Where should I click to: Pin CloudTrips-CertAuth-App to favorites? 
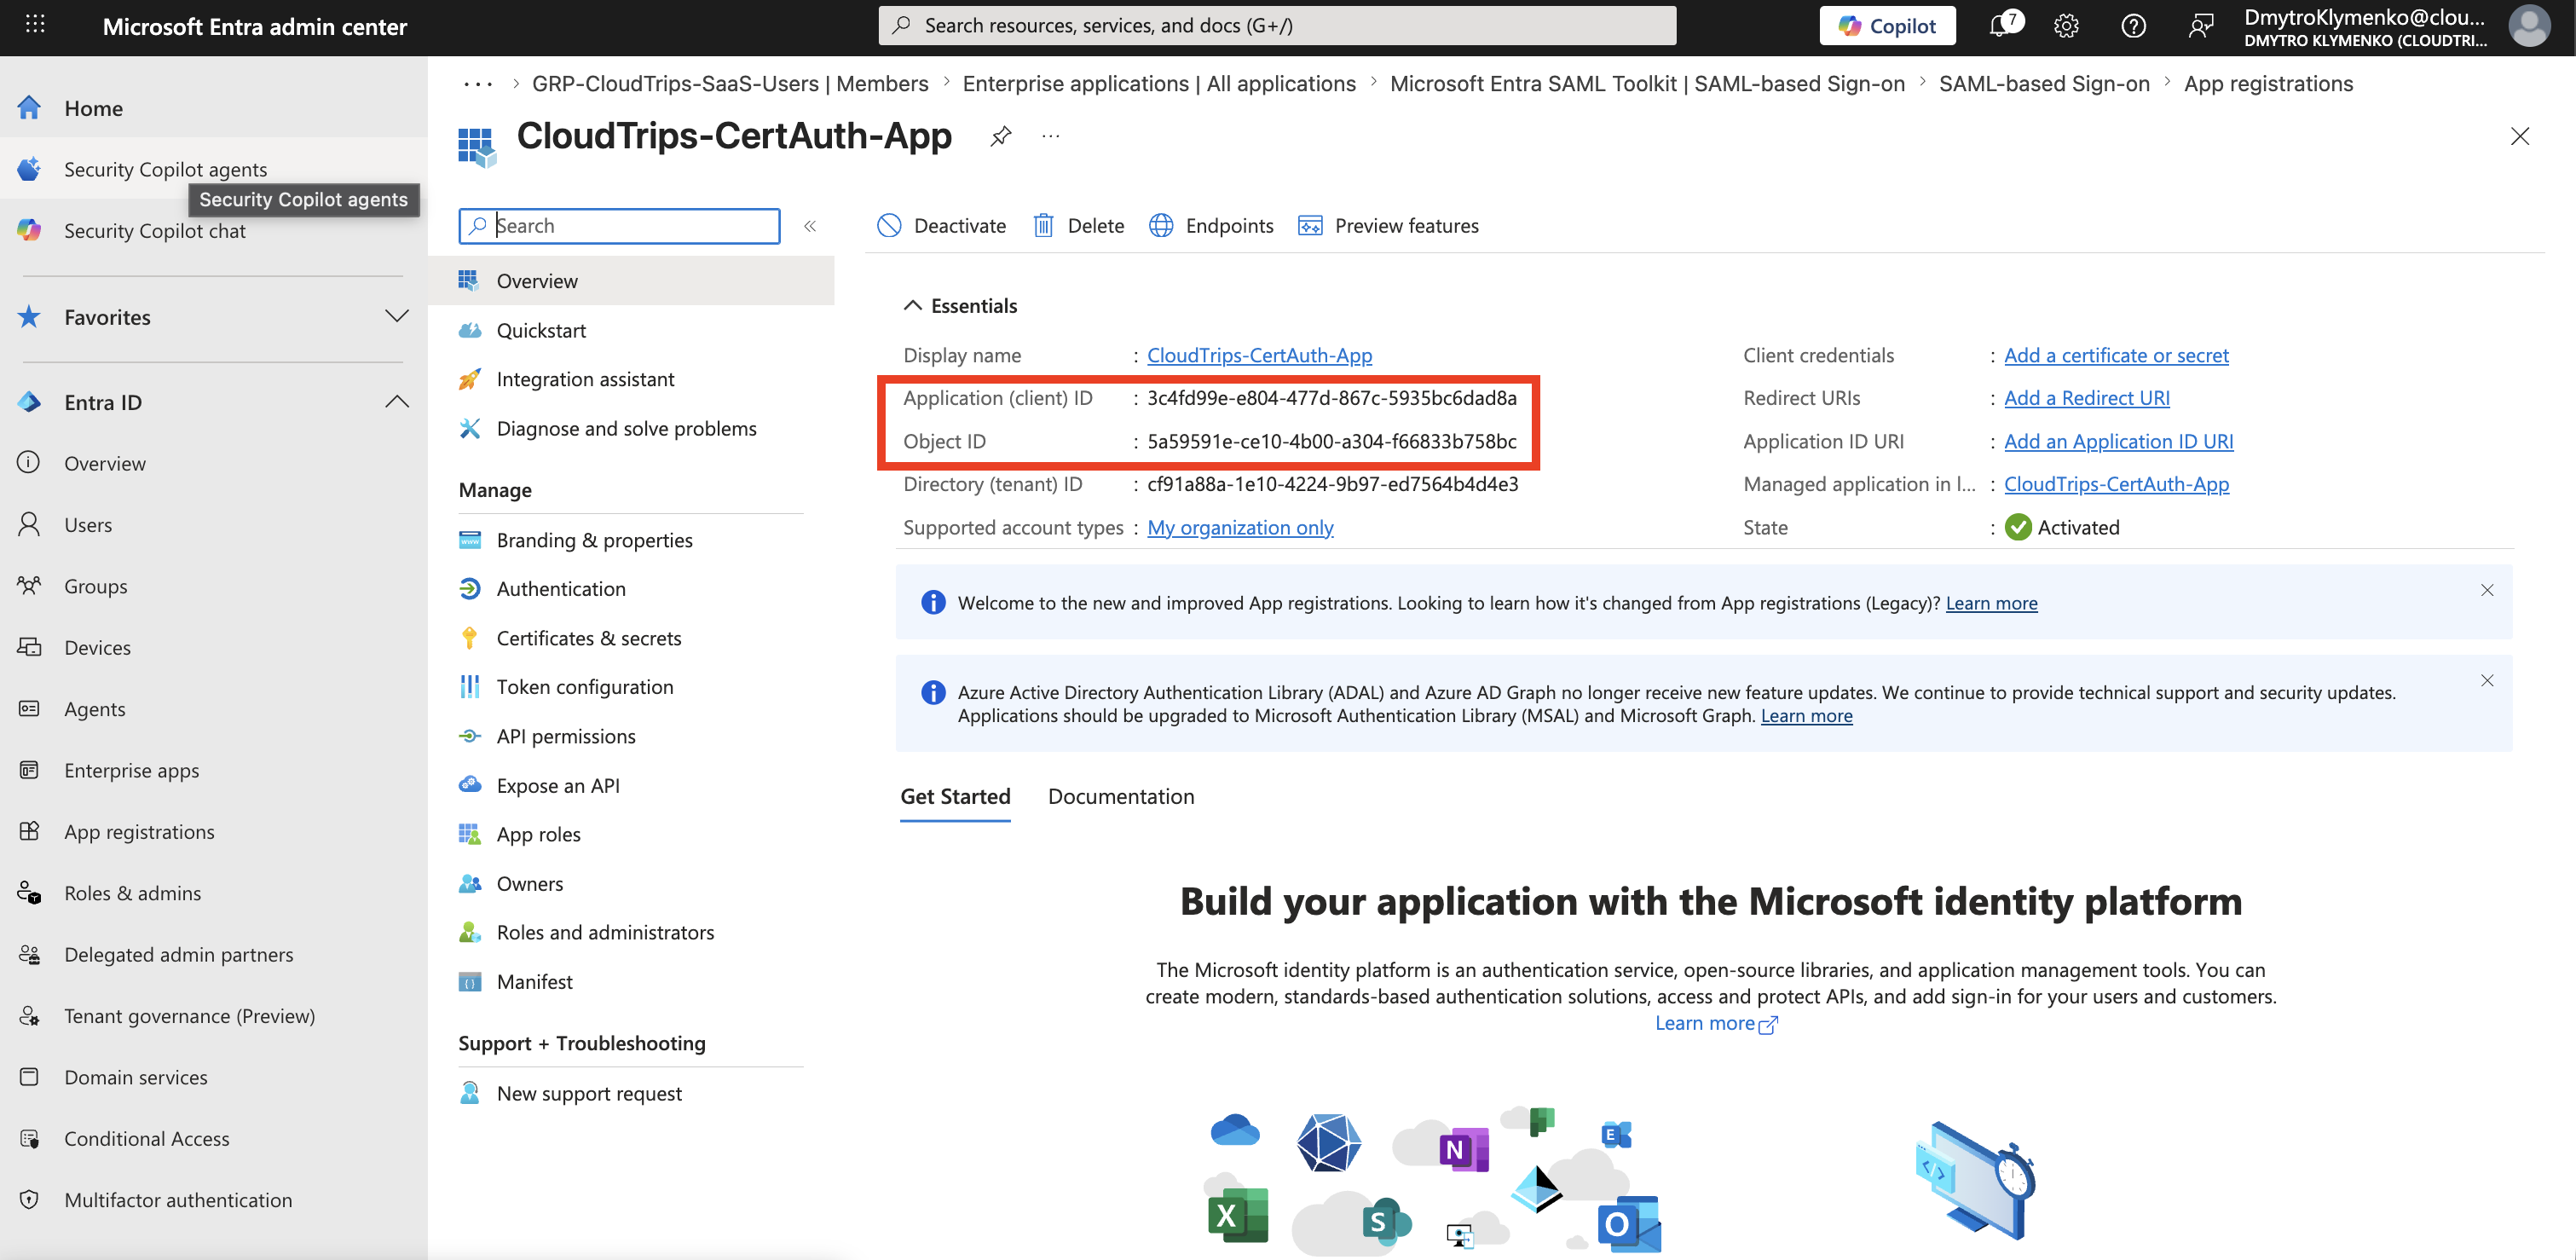1000,136
